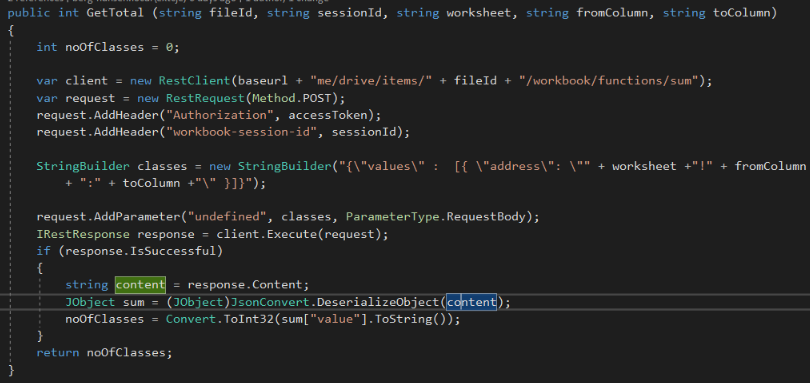Click the IRestResponse type name
This screenshot has height=383, width=810.
click(83, 234)
